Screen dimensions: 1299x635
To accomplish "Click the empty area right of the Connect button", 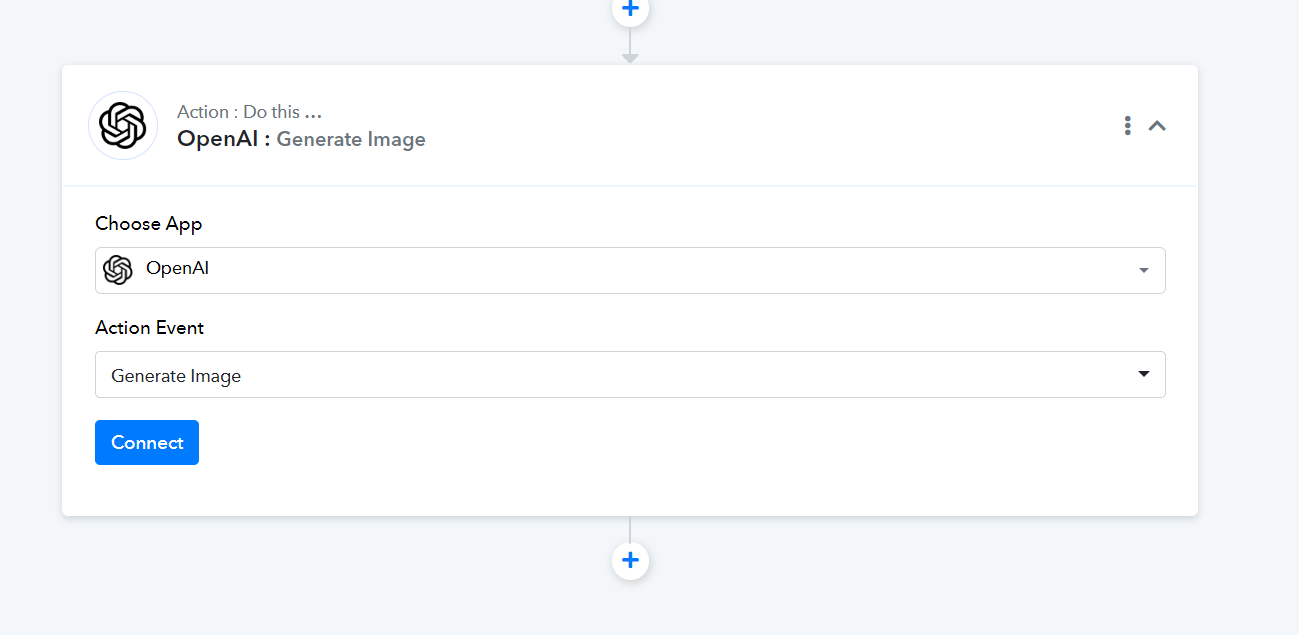I will [680, 442].
